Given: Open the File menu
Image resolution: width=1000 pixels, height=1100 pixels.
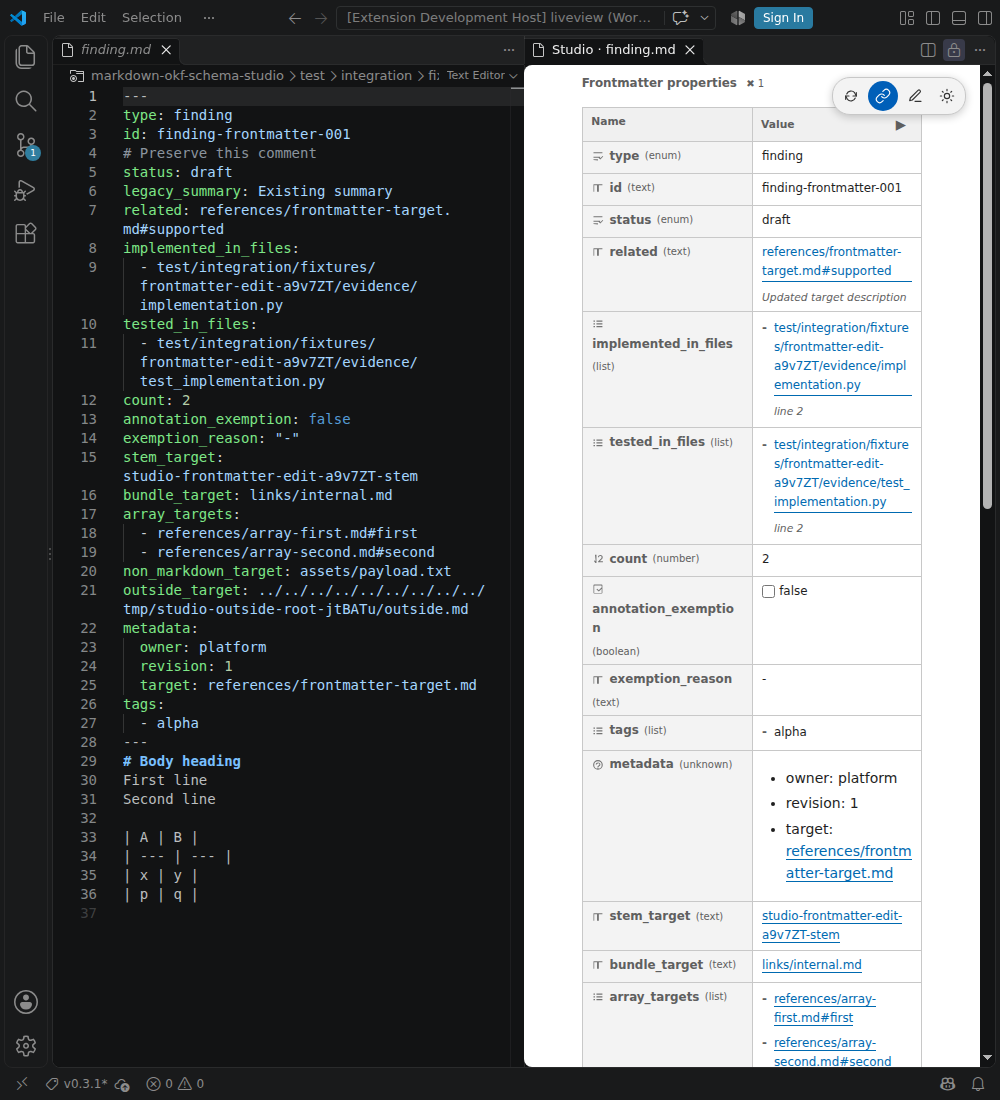Looking at the screenshot, I should pos(53,18).
